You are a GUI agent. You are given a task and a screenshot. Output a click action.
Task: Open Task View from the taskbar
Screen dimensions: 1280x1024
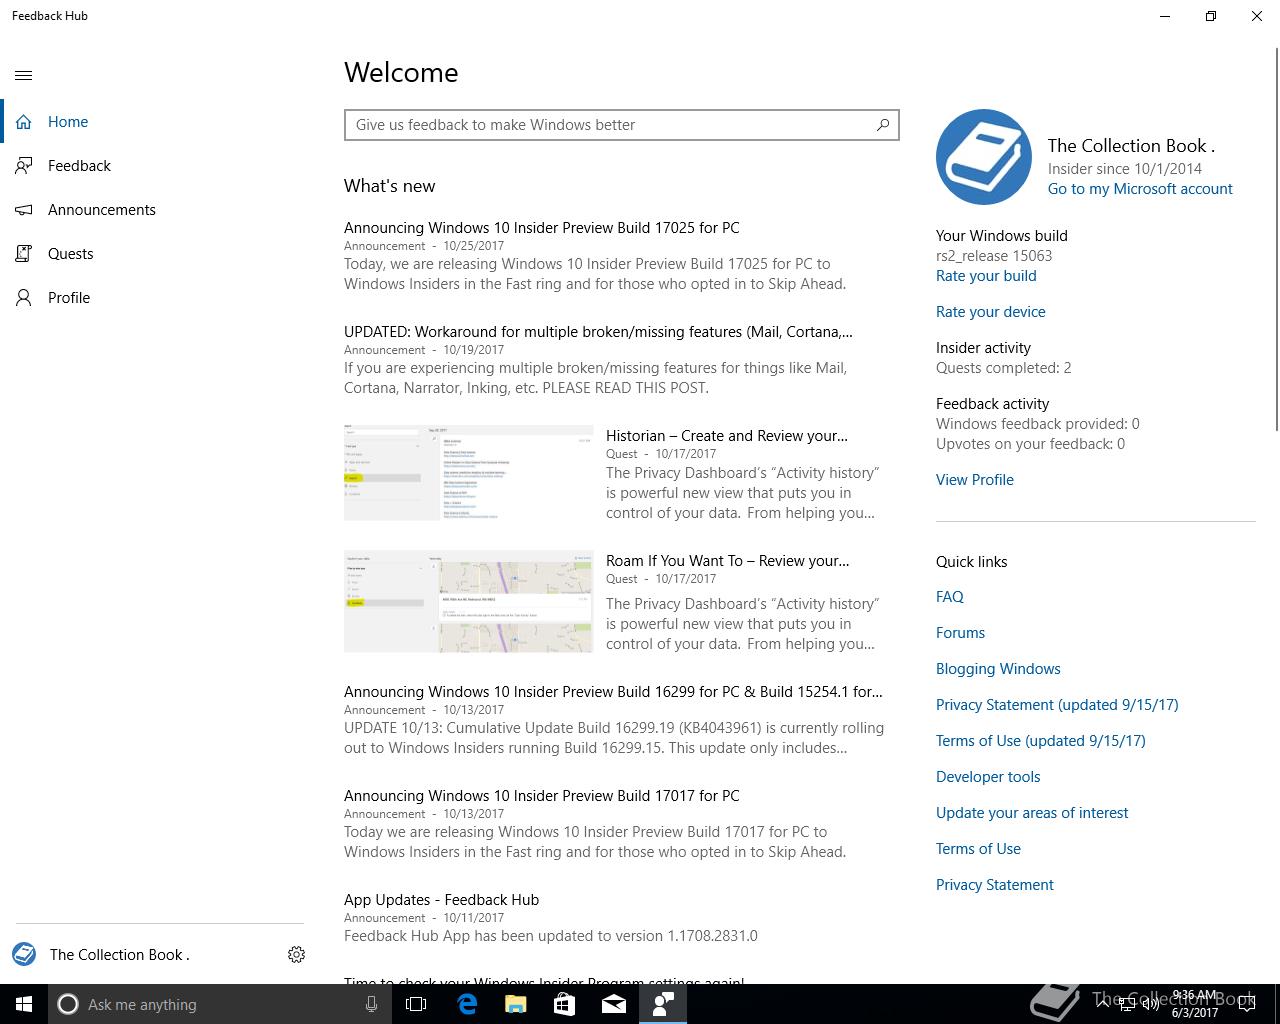pos(416,1004)
